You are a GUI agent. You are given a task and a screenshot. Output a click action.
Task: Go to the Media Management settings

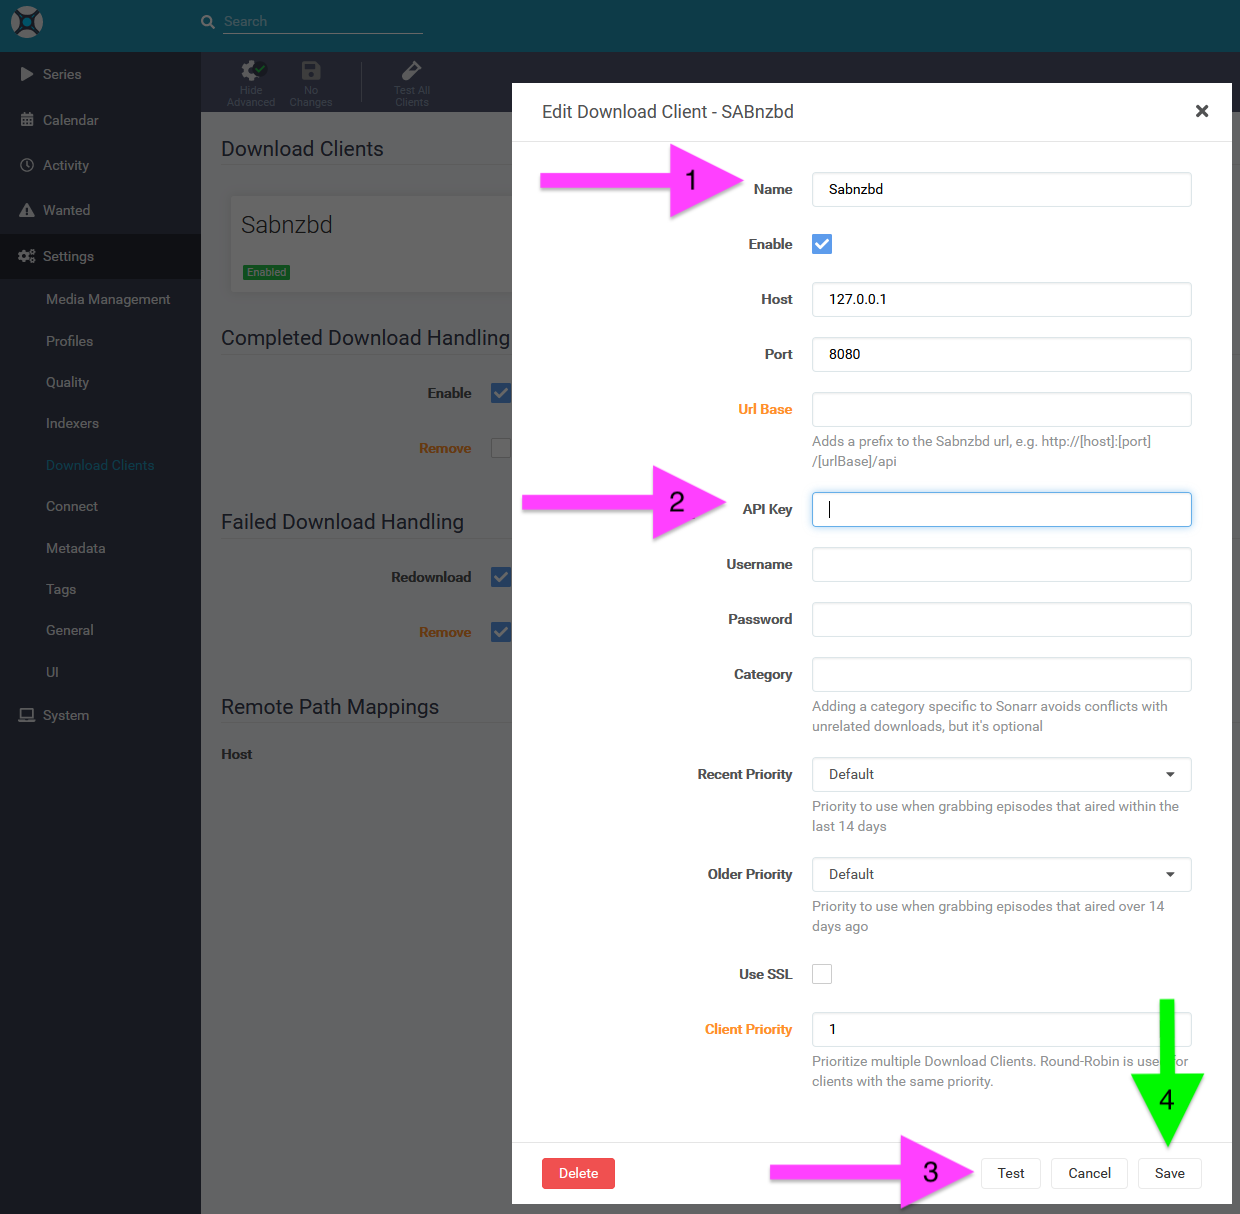(107, 298)
